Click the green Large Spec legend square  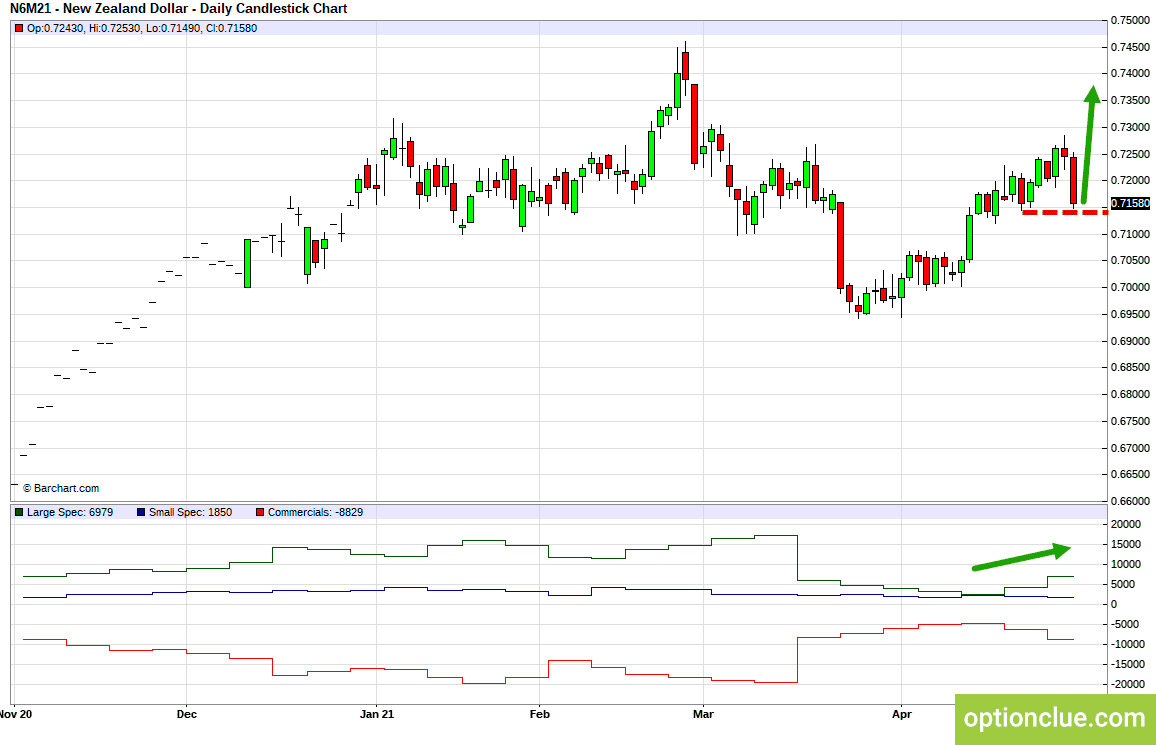pyautogui.click(x=19, y=512)
